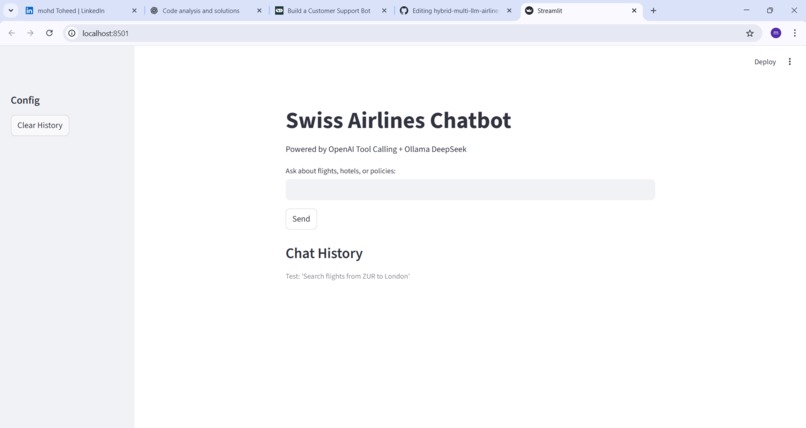Bookmark this page with the star icon
Screen dimensions: 806x428
(749, 33)
